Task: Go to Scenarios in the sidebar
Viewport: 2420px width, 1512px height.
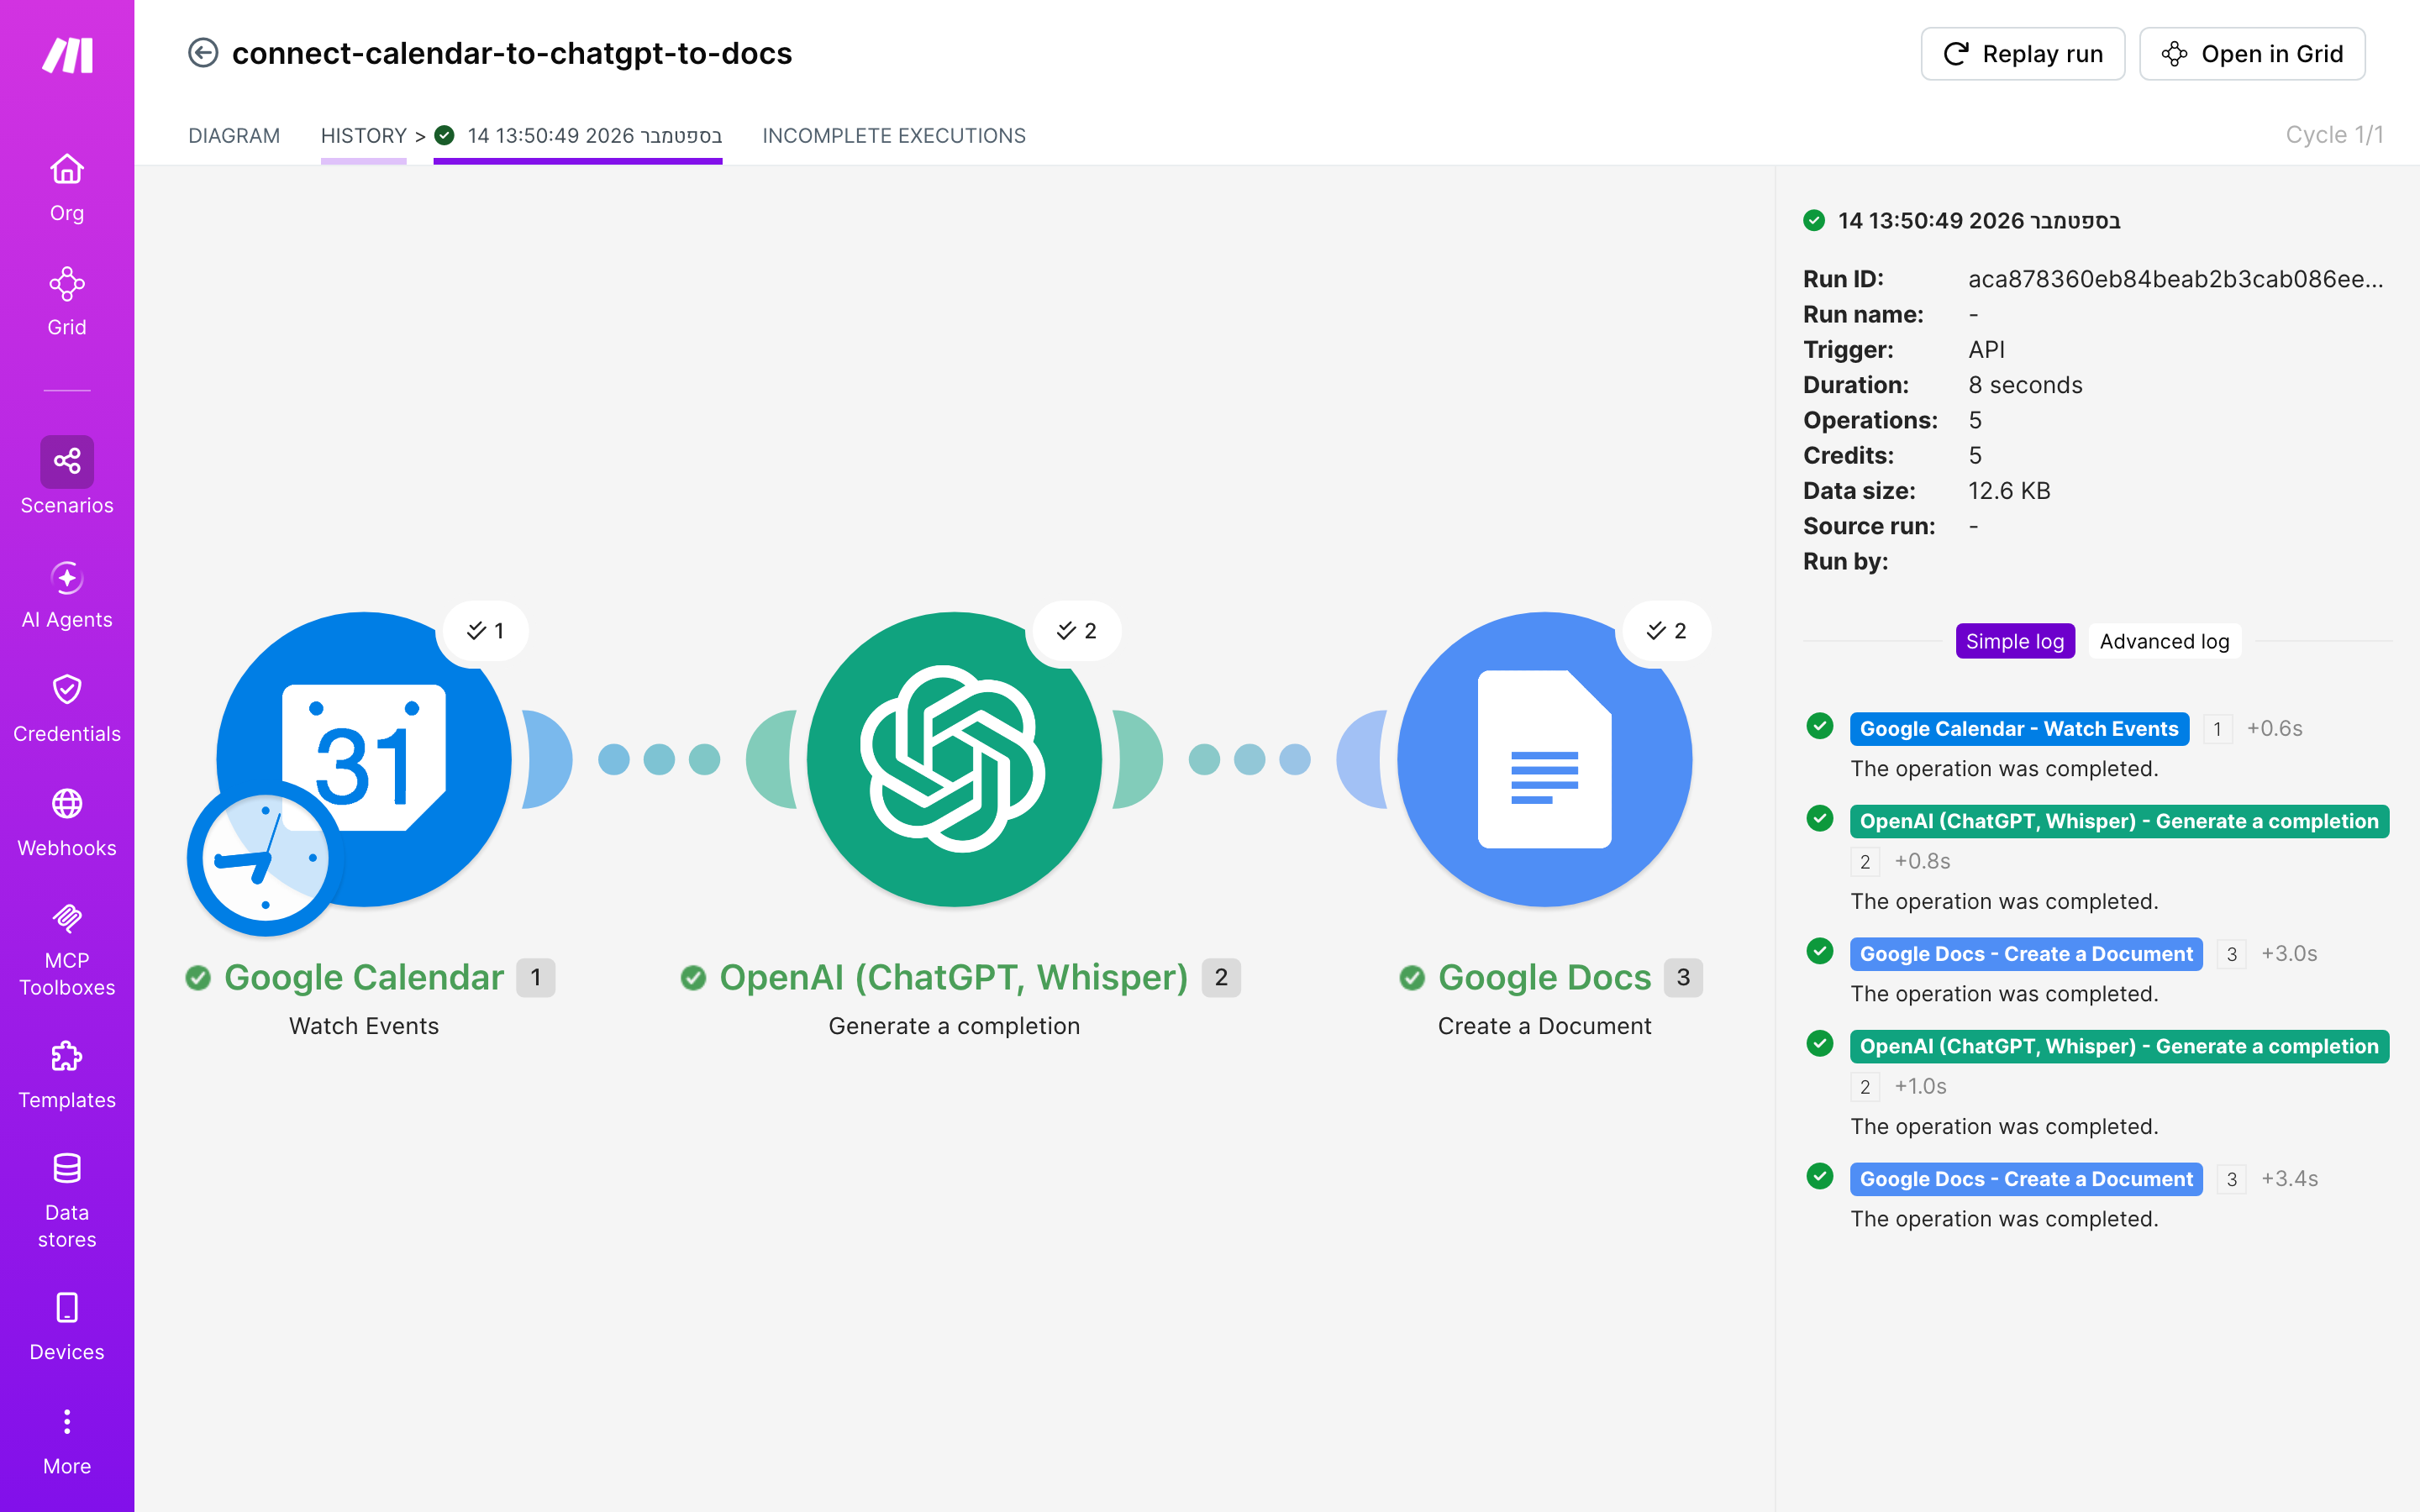Action: click(67, 476)
